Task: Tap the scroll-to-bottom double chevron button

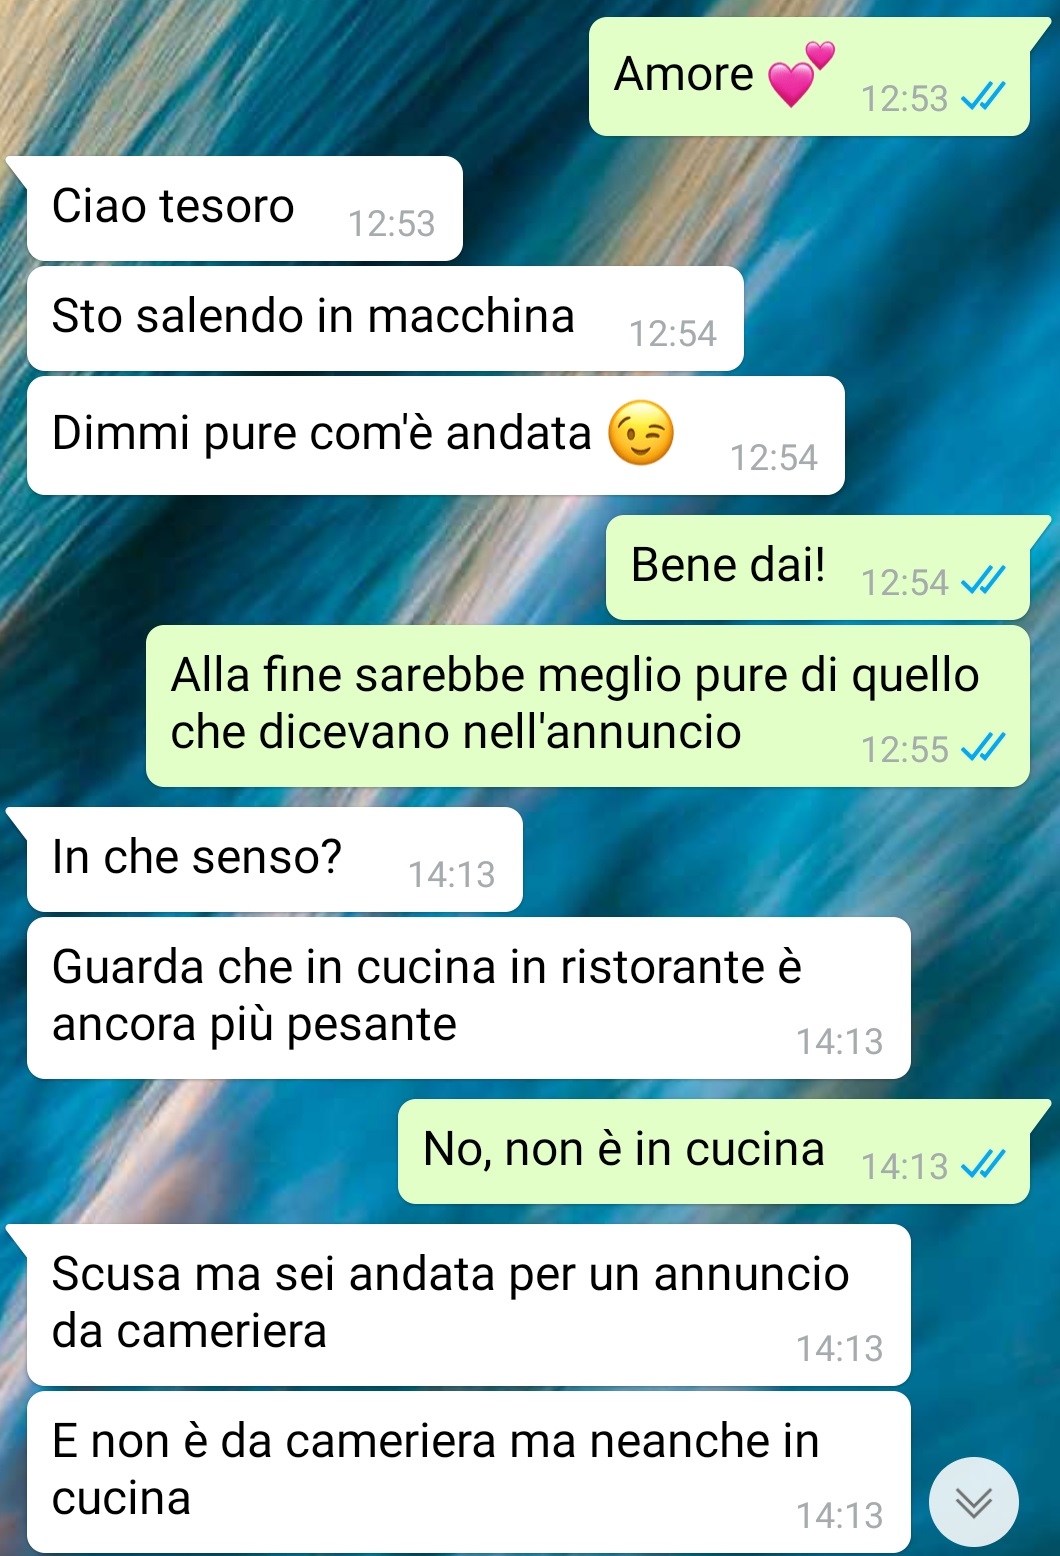Action: tap(973, 1502)
